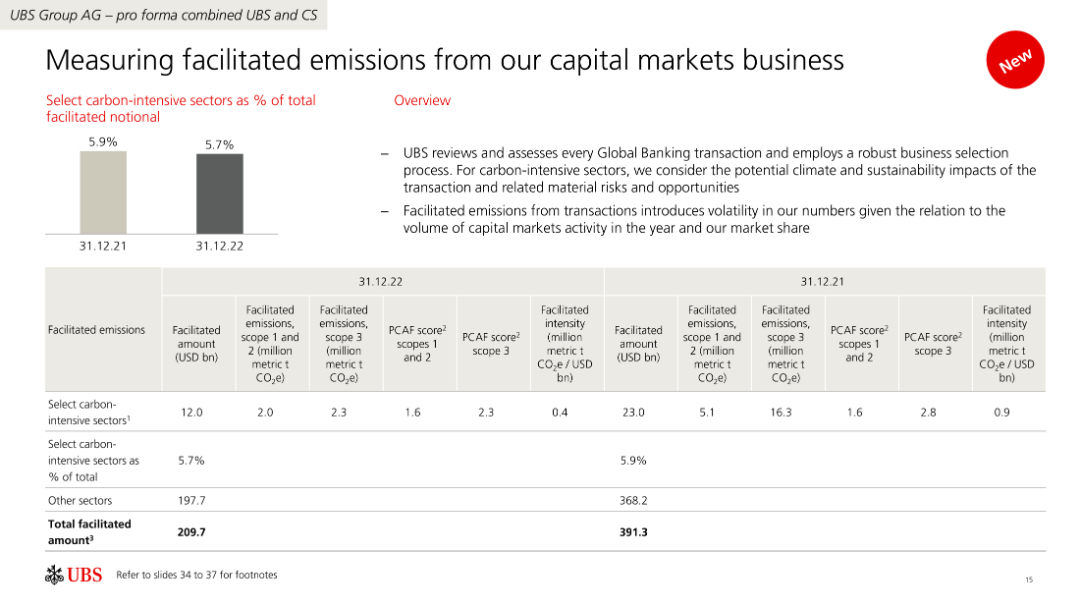Click the 31.12.21 chart axis label
The width and height of the screenshot is (1080, 608).
click(103, 246)
